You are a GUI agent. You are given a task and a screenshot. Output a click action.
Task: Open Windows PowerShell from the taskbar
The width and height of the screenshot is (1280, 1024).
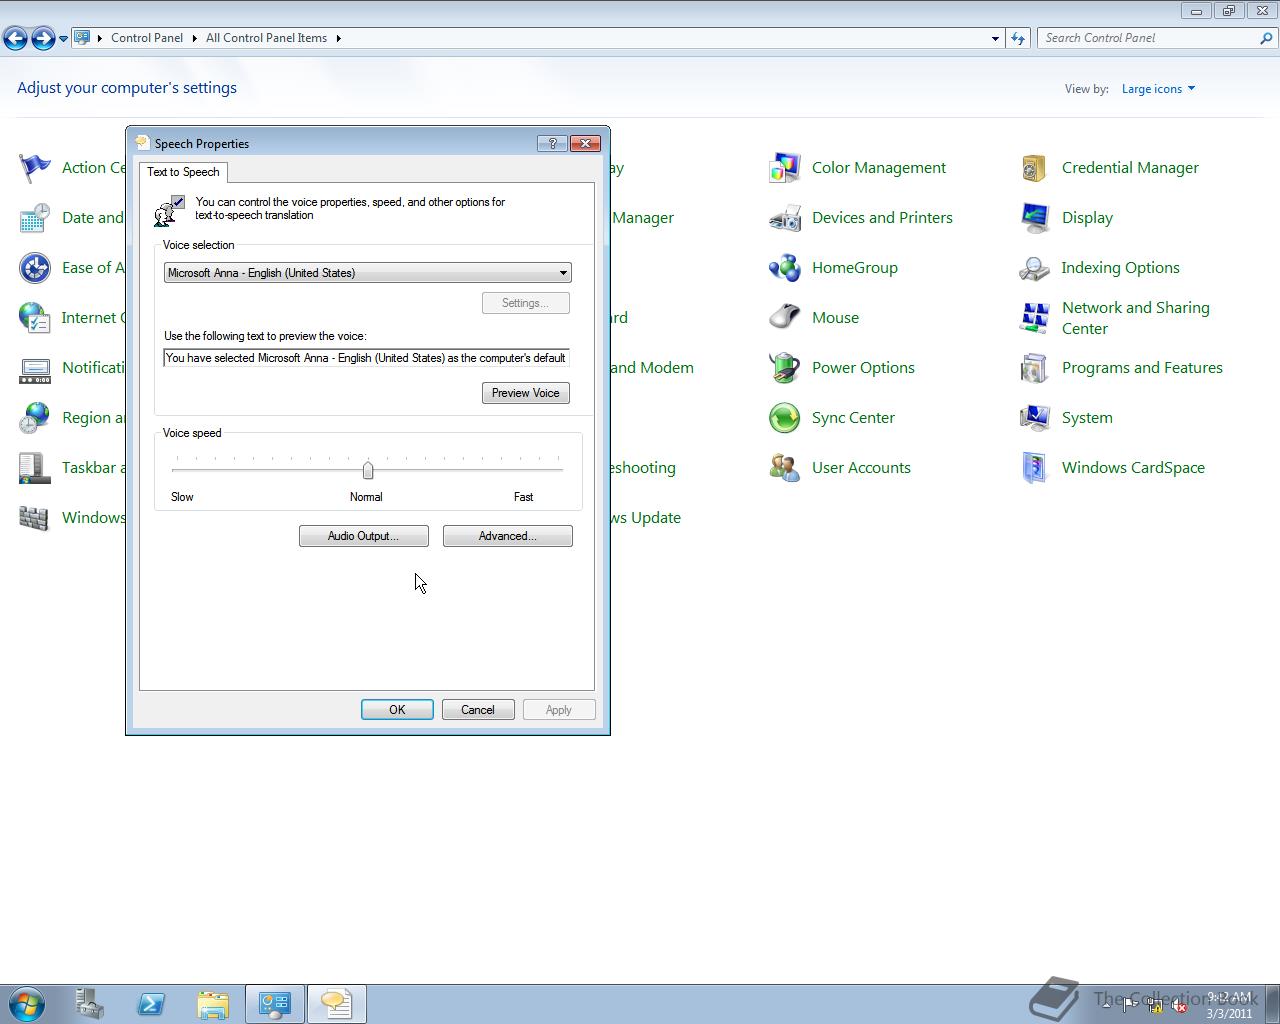(x=151, y=1004)
